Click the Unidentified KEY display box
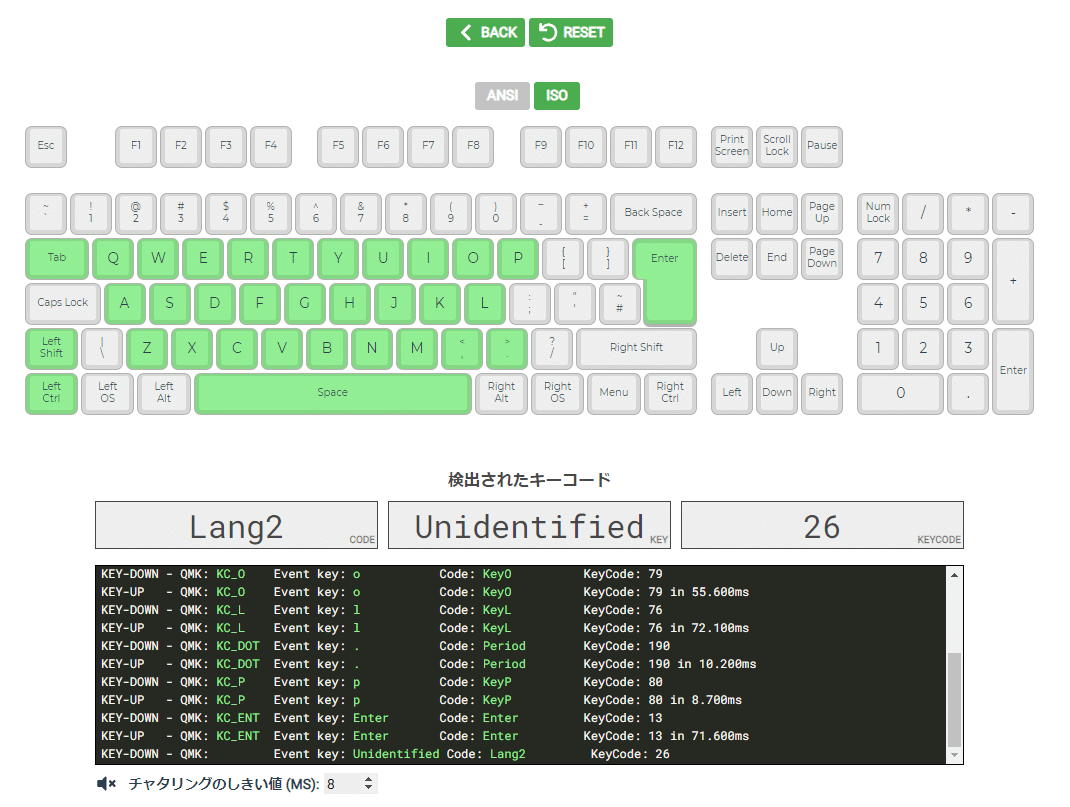Screen dimensions: 1070x807 click(x=530, y=525)
